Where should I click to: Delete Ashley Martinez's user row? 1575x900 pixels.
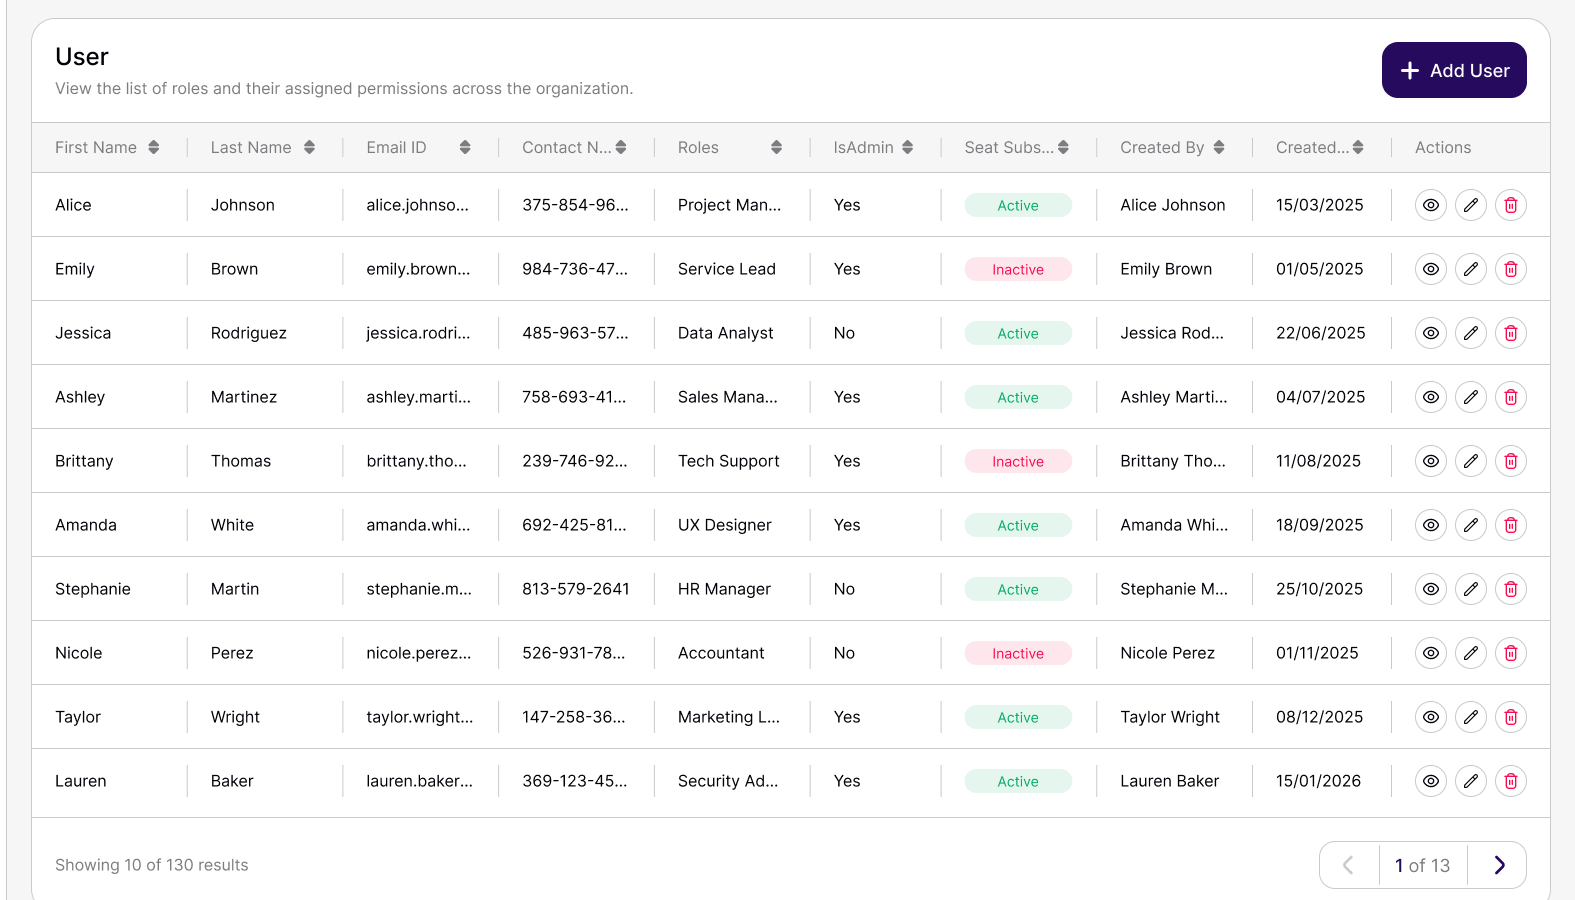click(1511, 397)
